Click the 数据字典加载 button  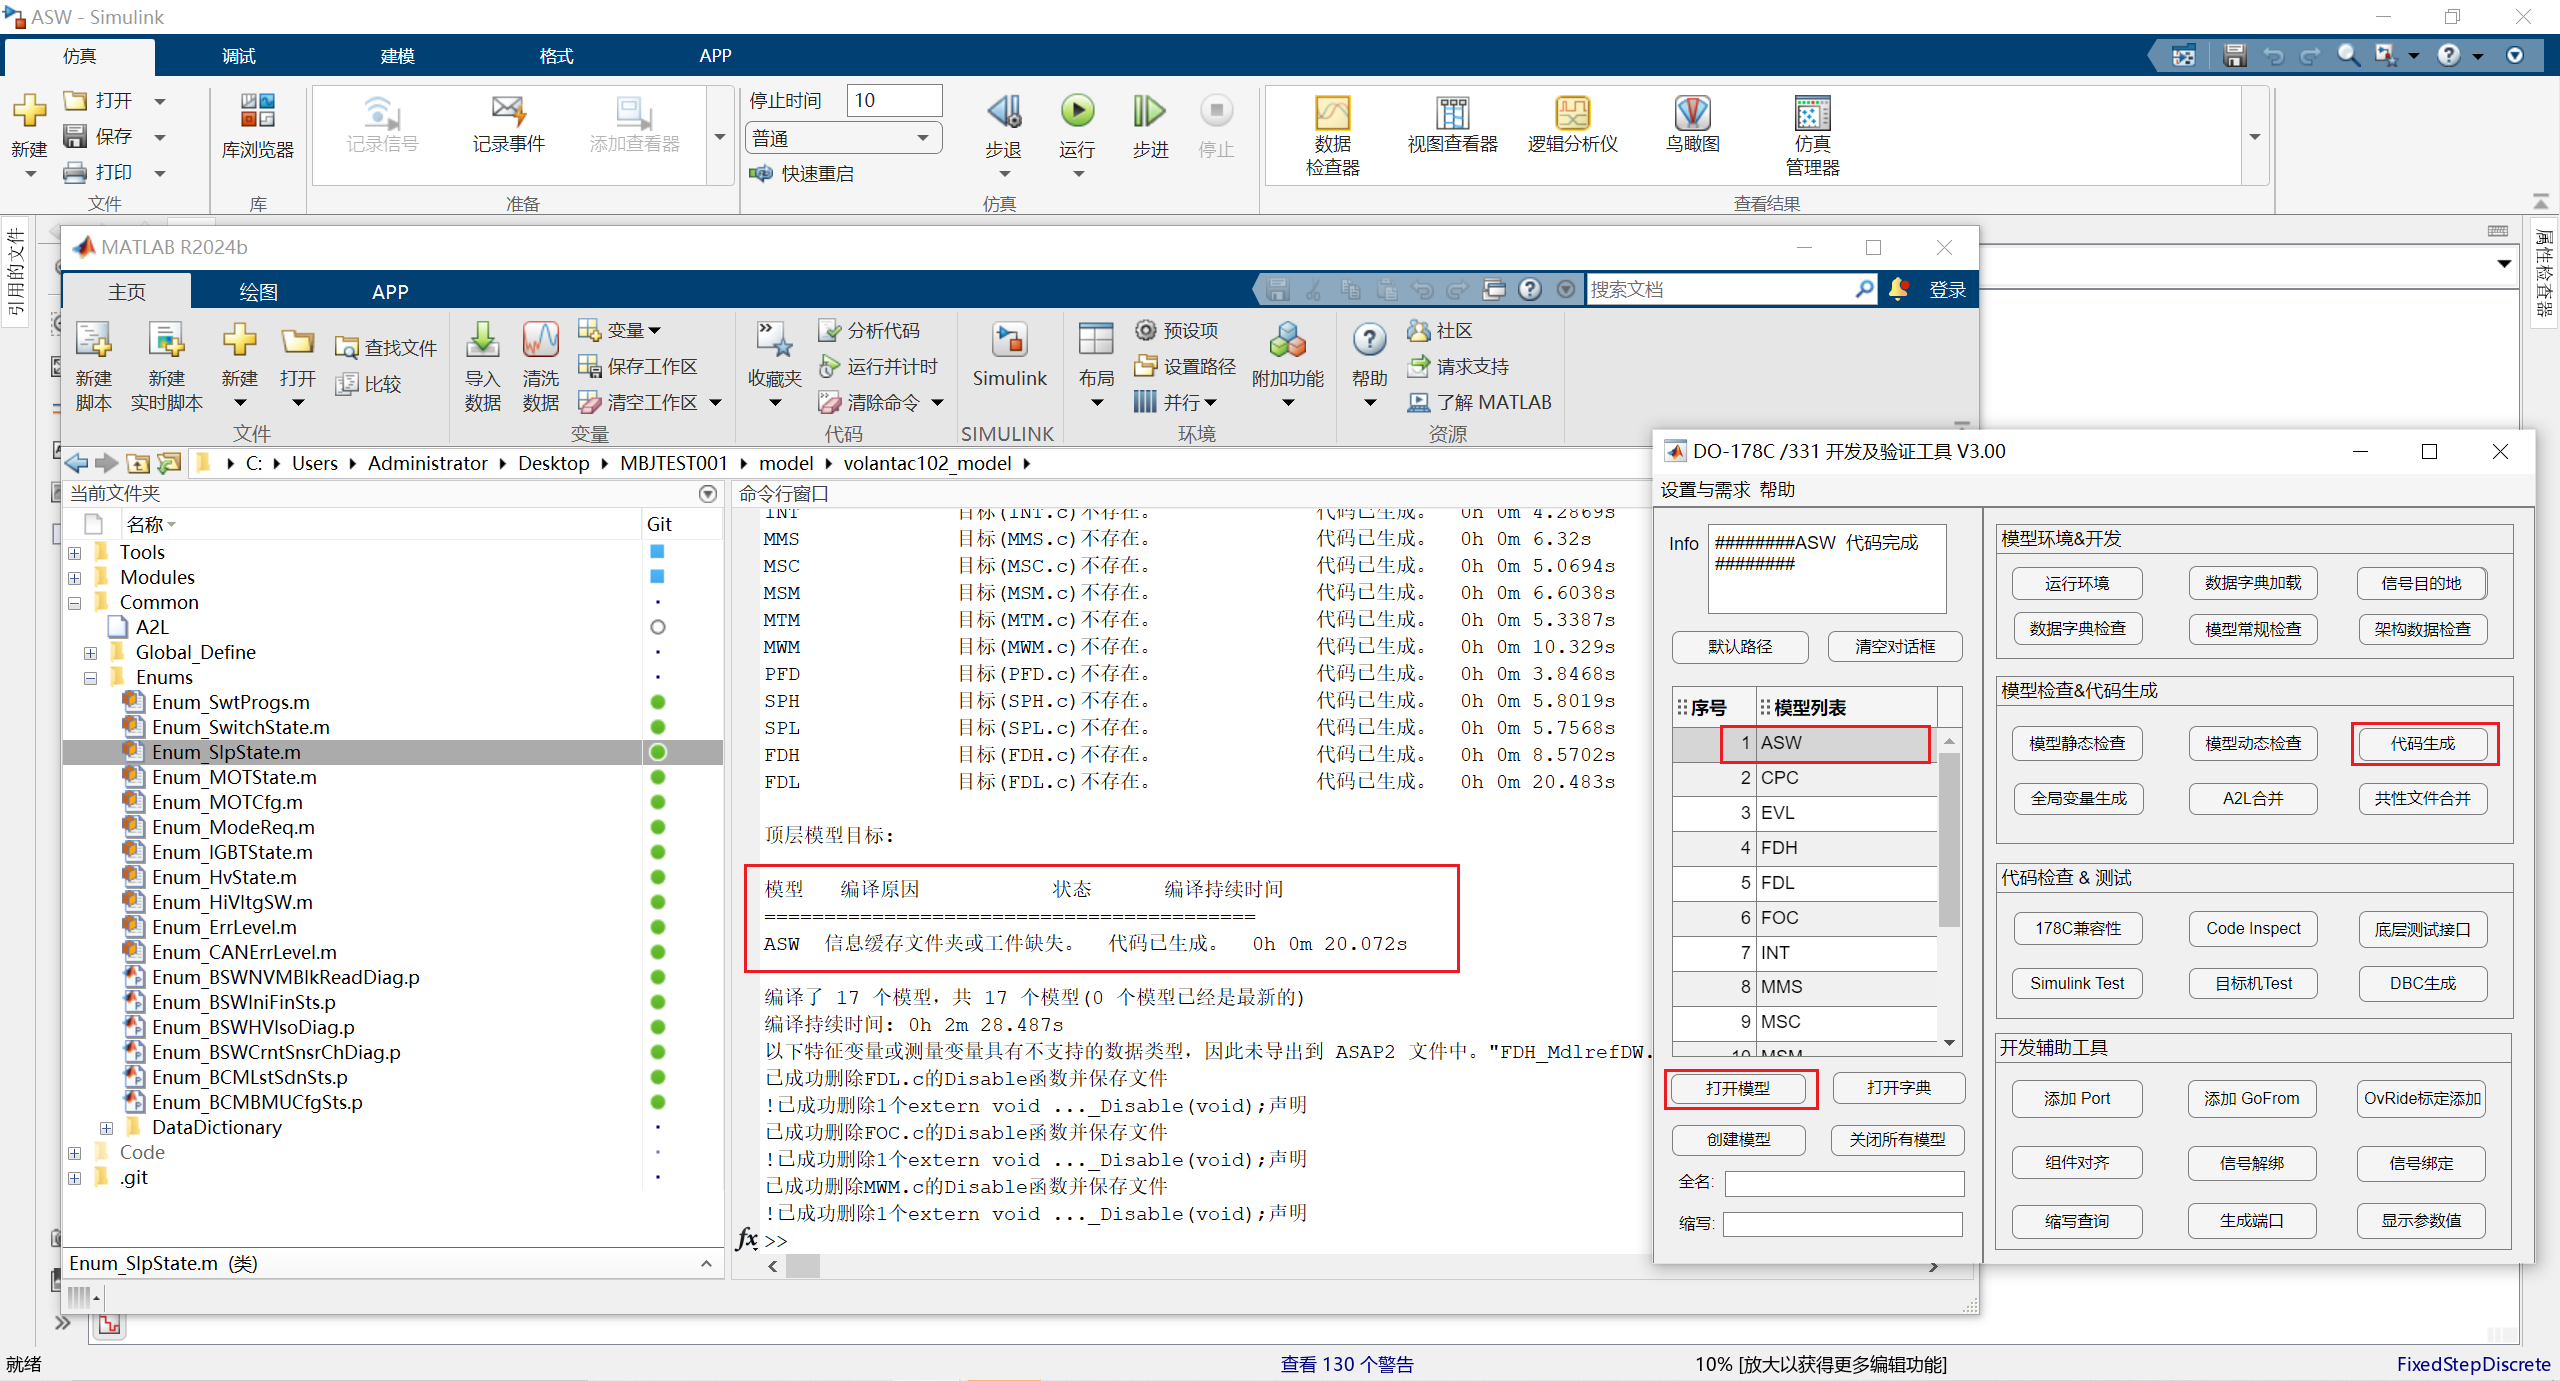2253,583
